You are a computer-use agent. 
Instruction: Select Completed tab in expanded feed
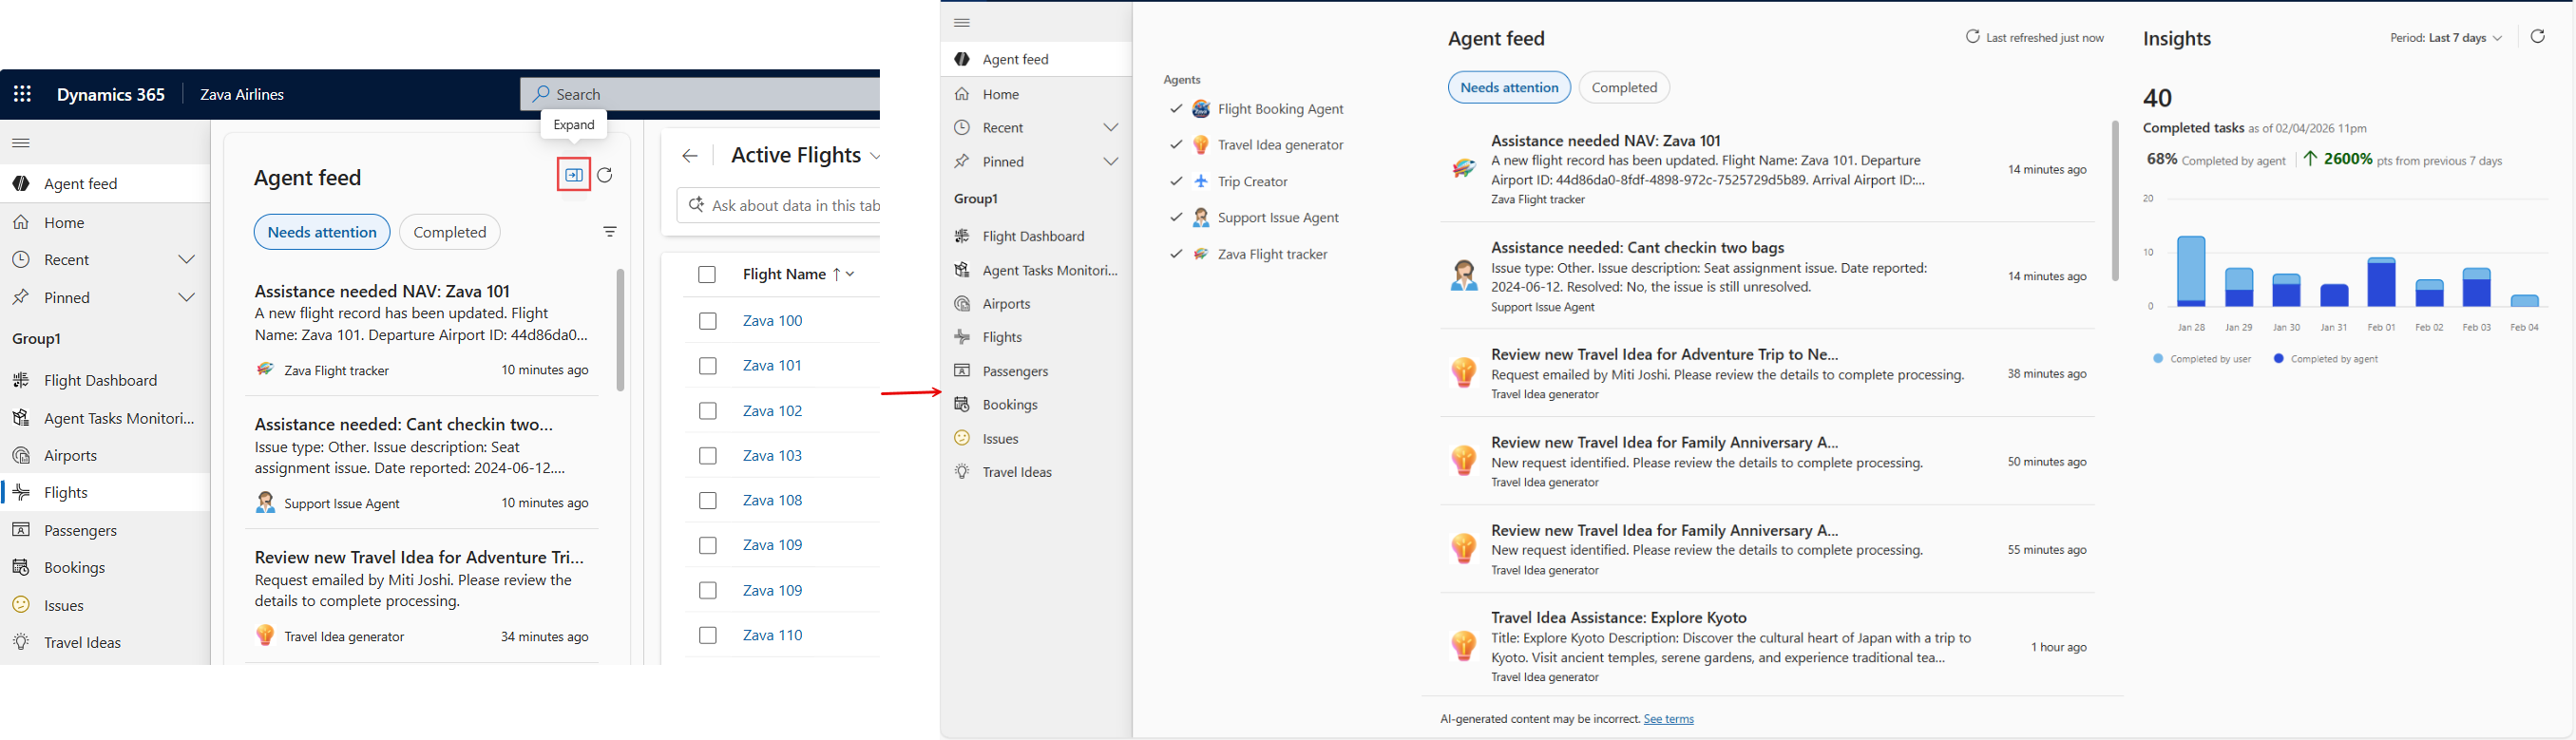1624,87
